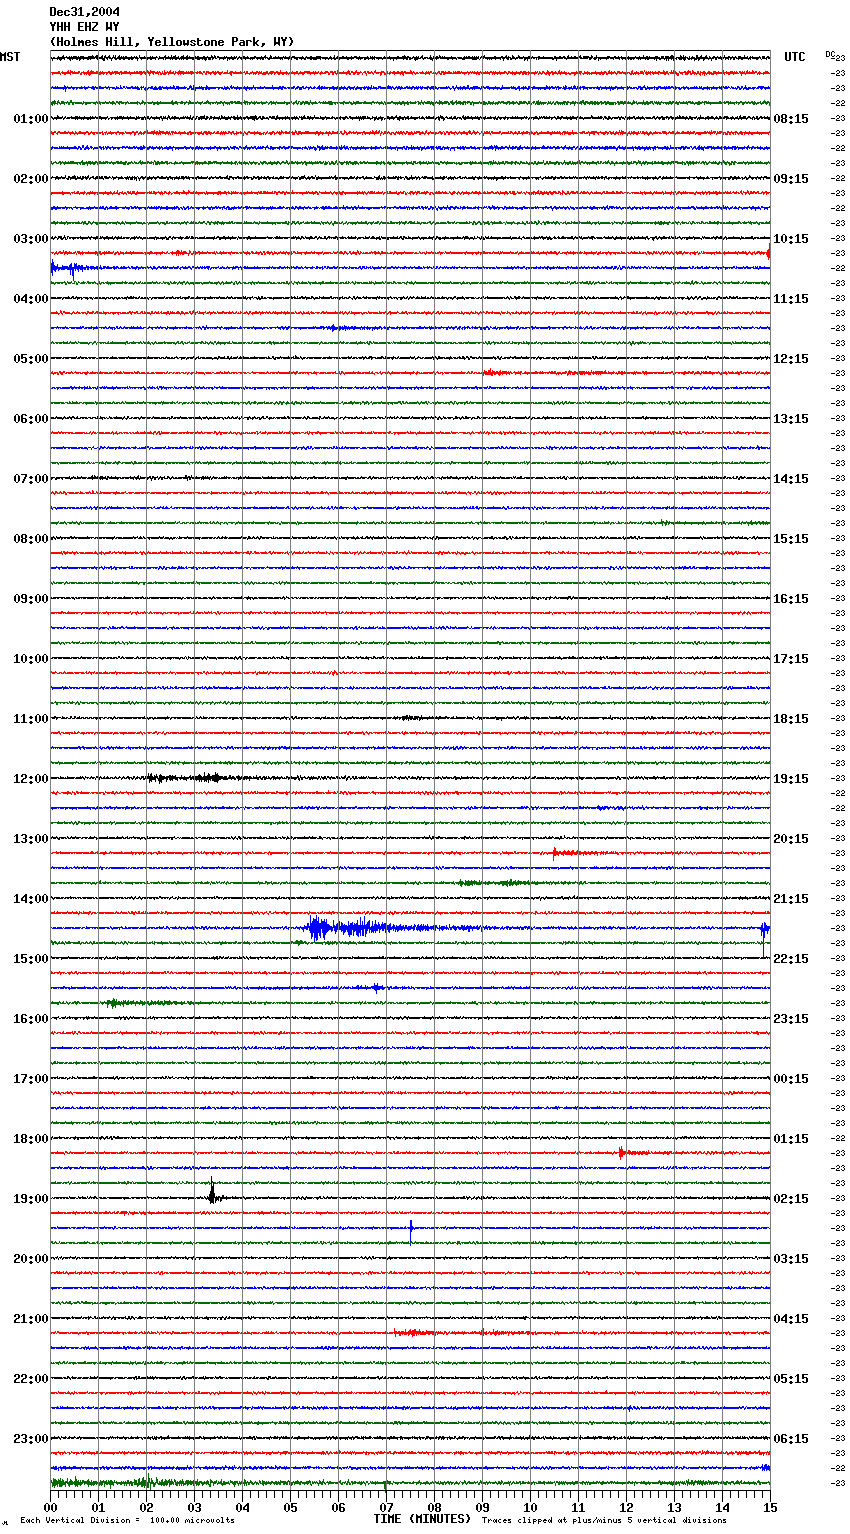
Task: Click the "22:00" MST row label
Action: tap(31, 1379)
